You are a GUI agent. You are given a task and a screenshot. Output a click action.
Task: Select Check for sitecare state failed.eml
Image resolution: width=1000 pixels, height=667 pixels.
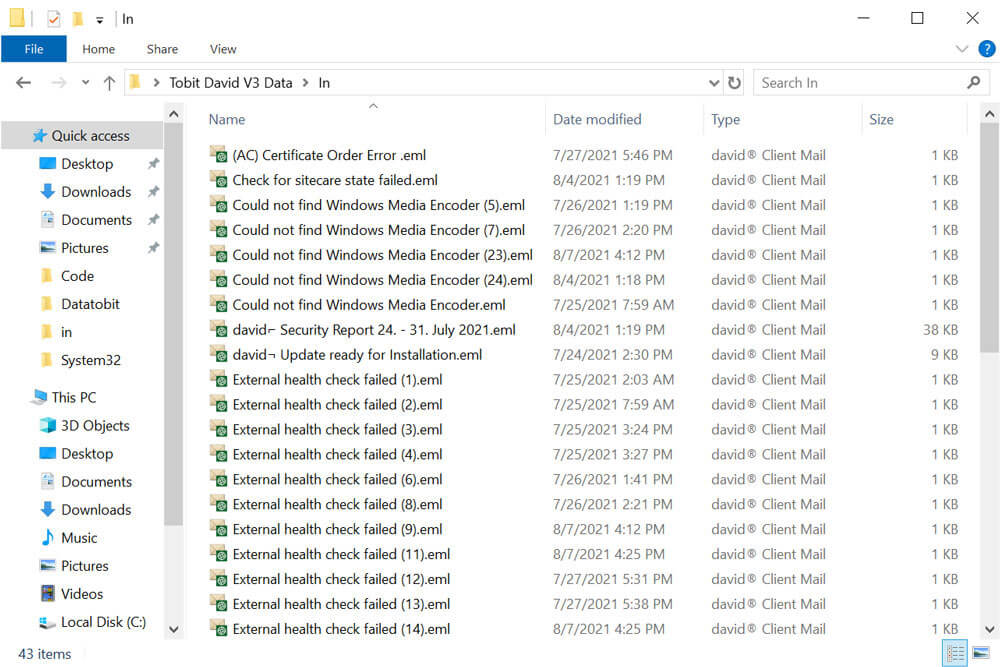click(335, 180)
